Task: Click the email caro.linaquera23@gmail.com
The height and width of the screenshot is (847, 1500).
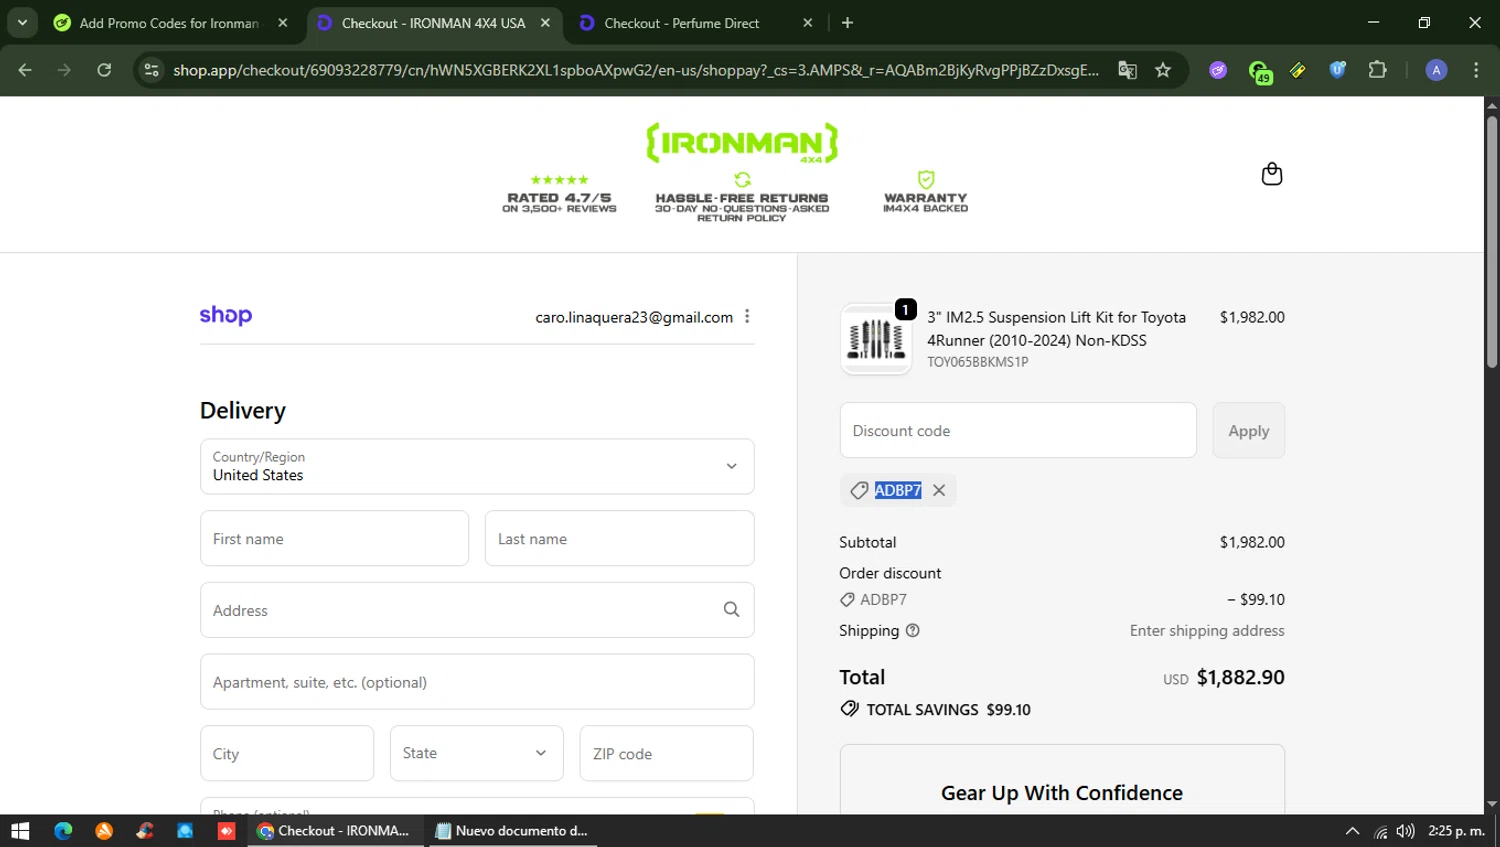Action: (x=634, y=317)
